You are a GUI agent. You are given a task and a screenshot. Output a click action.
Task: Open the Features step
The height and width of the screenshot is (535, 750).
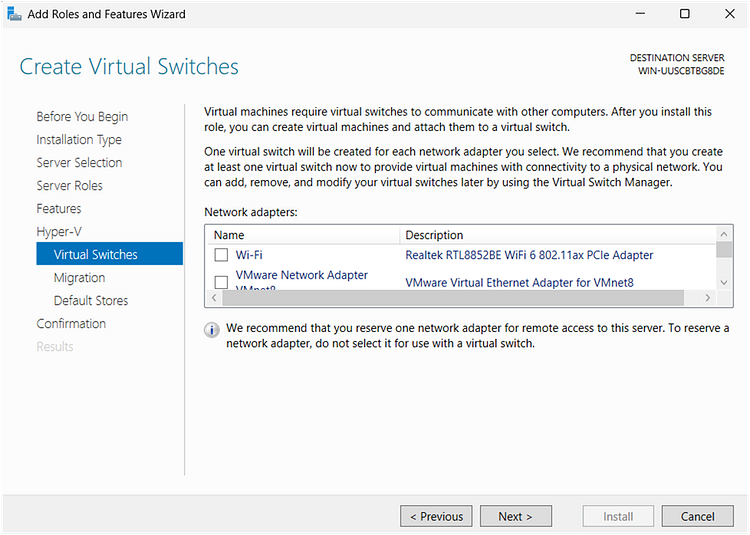click(59, 208)
